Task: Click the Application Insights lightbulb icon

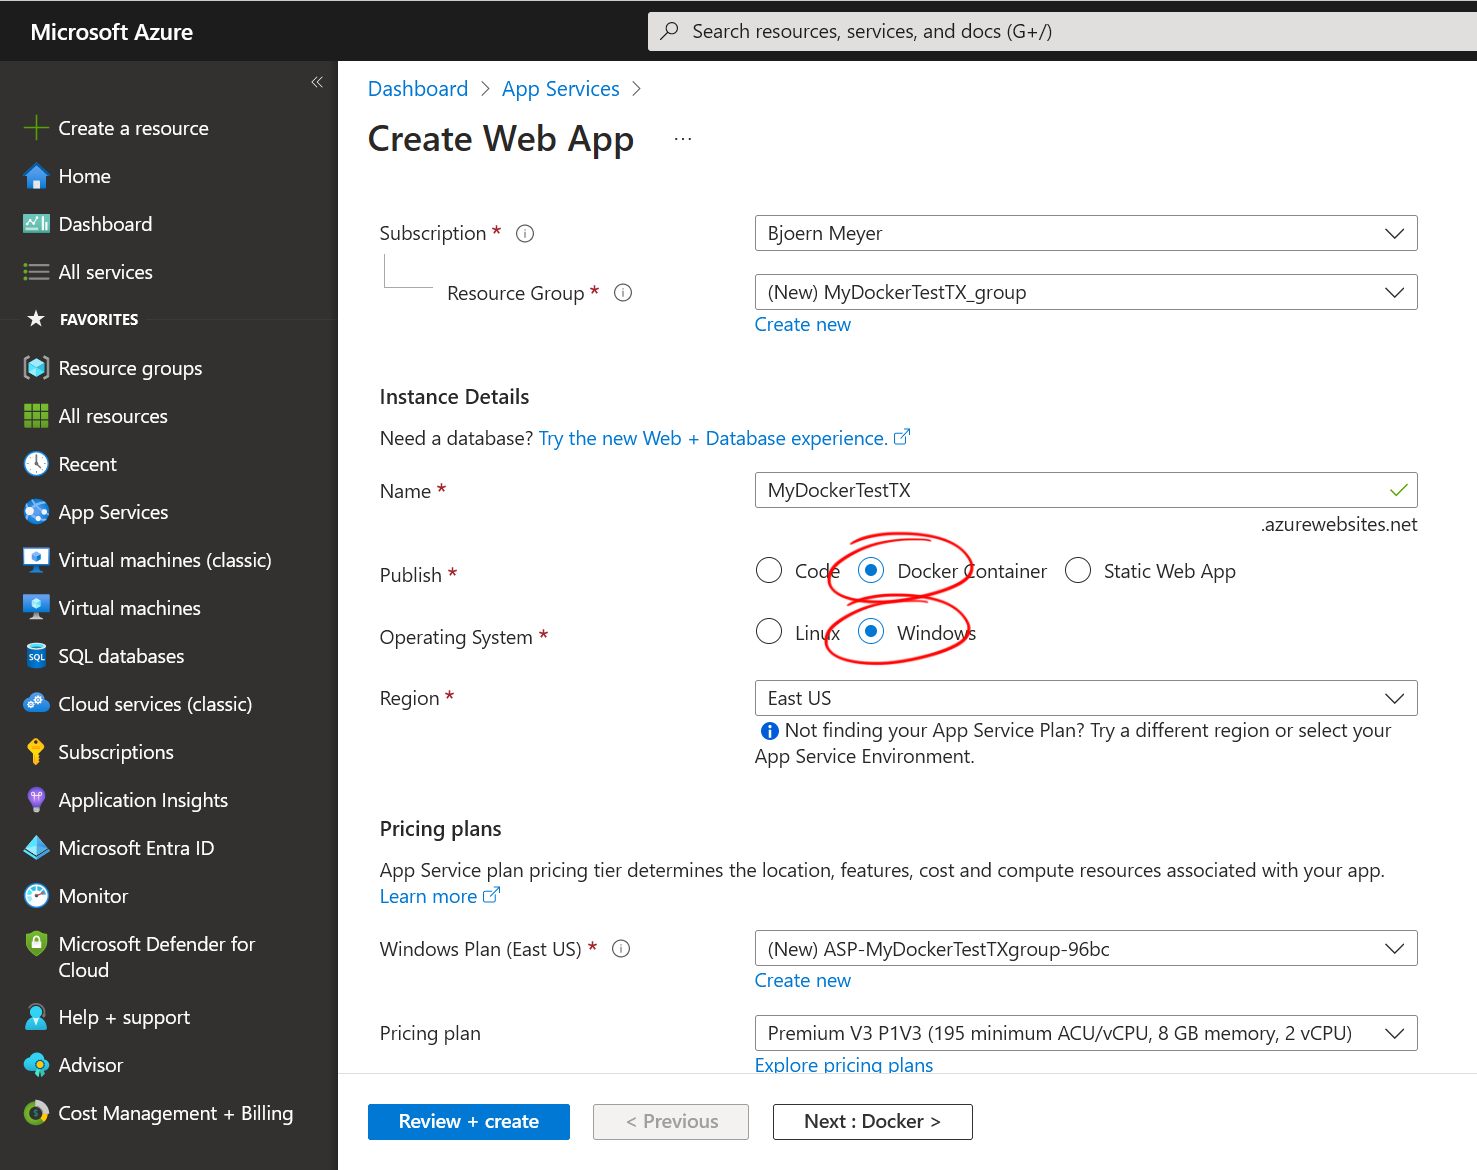Action: (36, 800)
